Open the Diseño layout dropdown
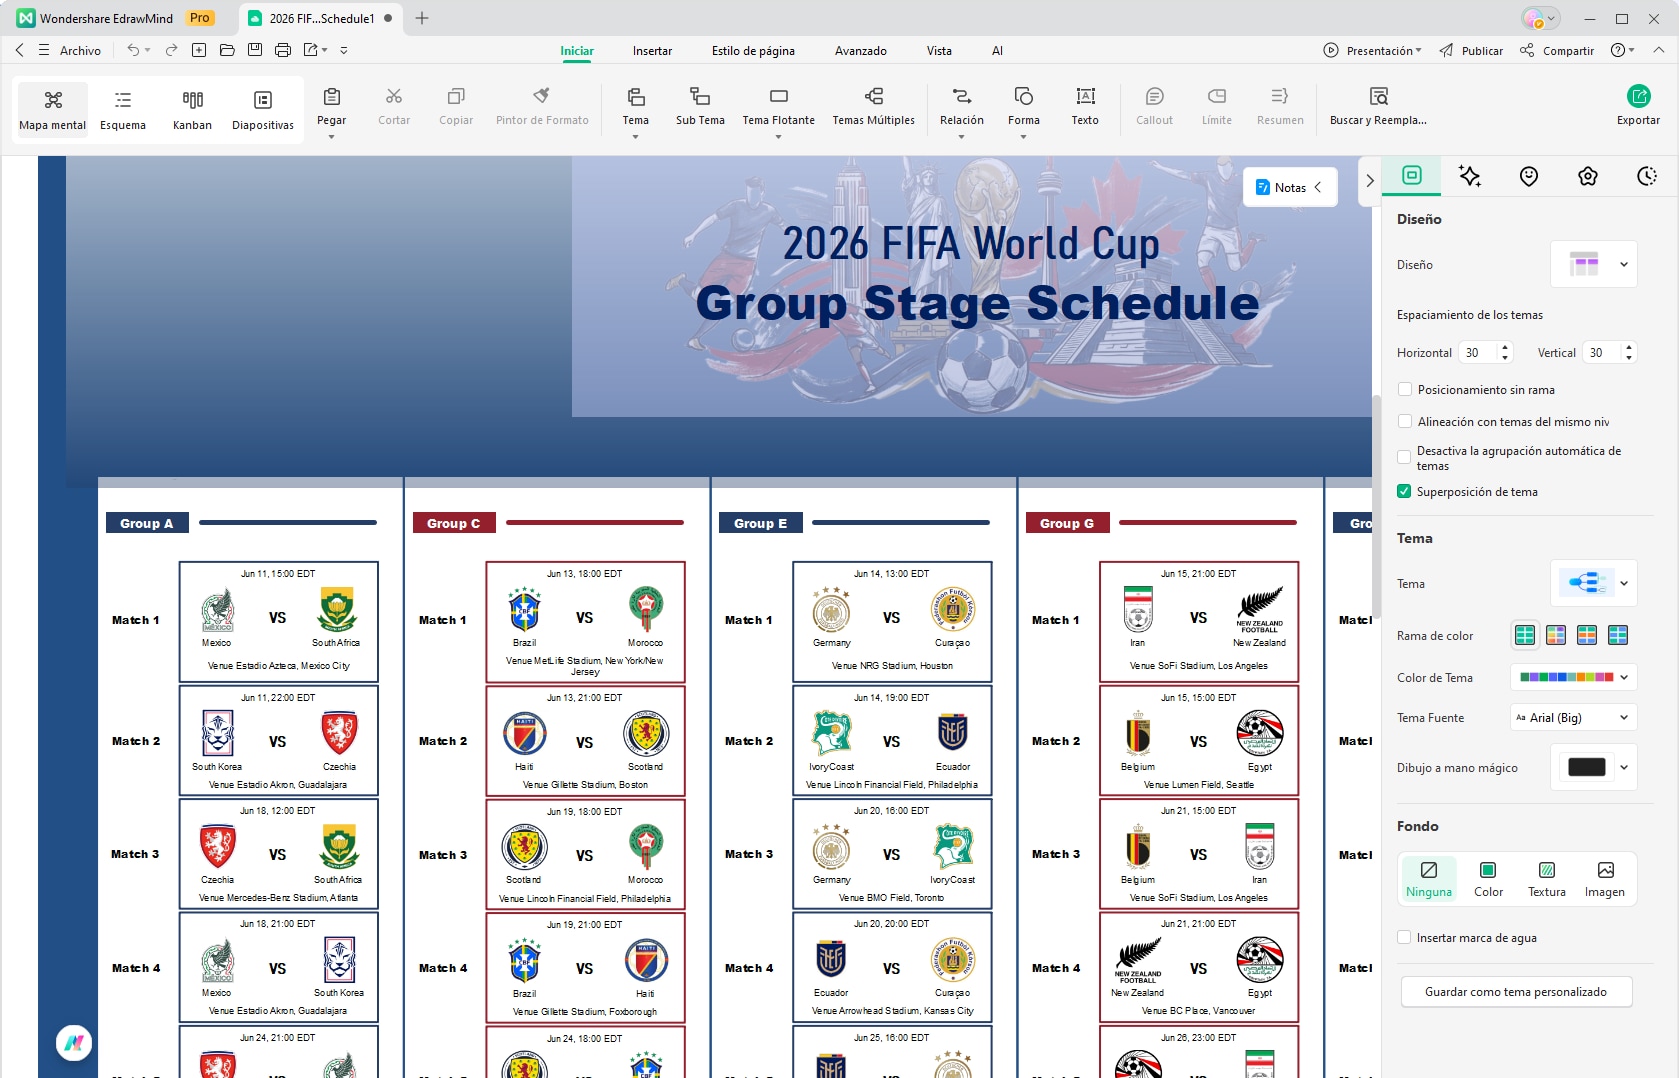1679x1078 pixels. (x=1594, y=265)
